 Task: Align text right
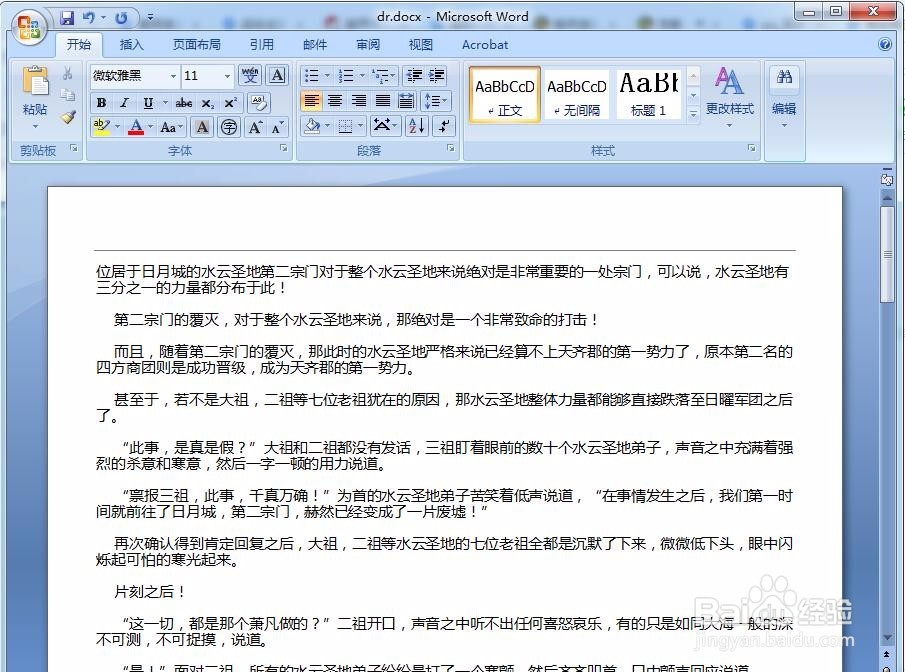click(x=359, y=101)
